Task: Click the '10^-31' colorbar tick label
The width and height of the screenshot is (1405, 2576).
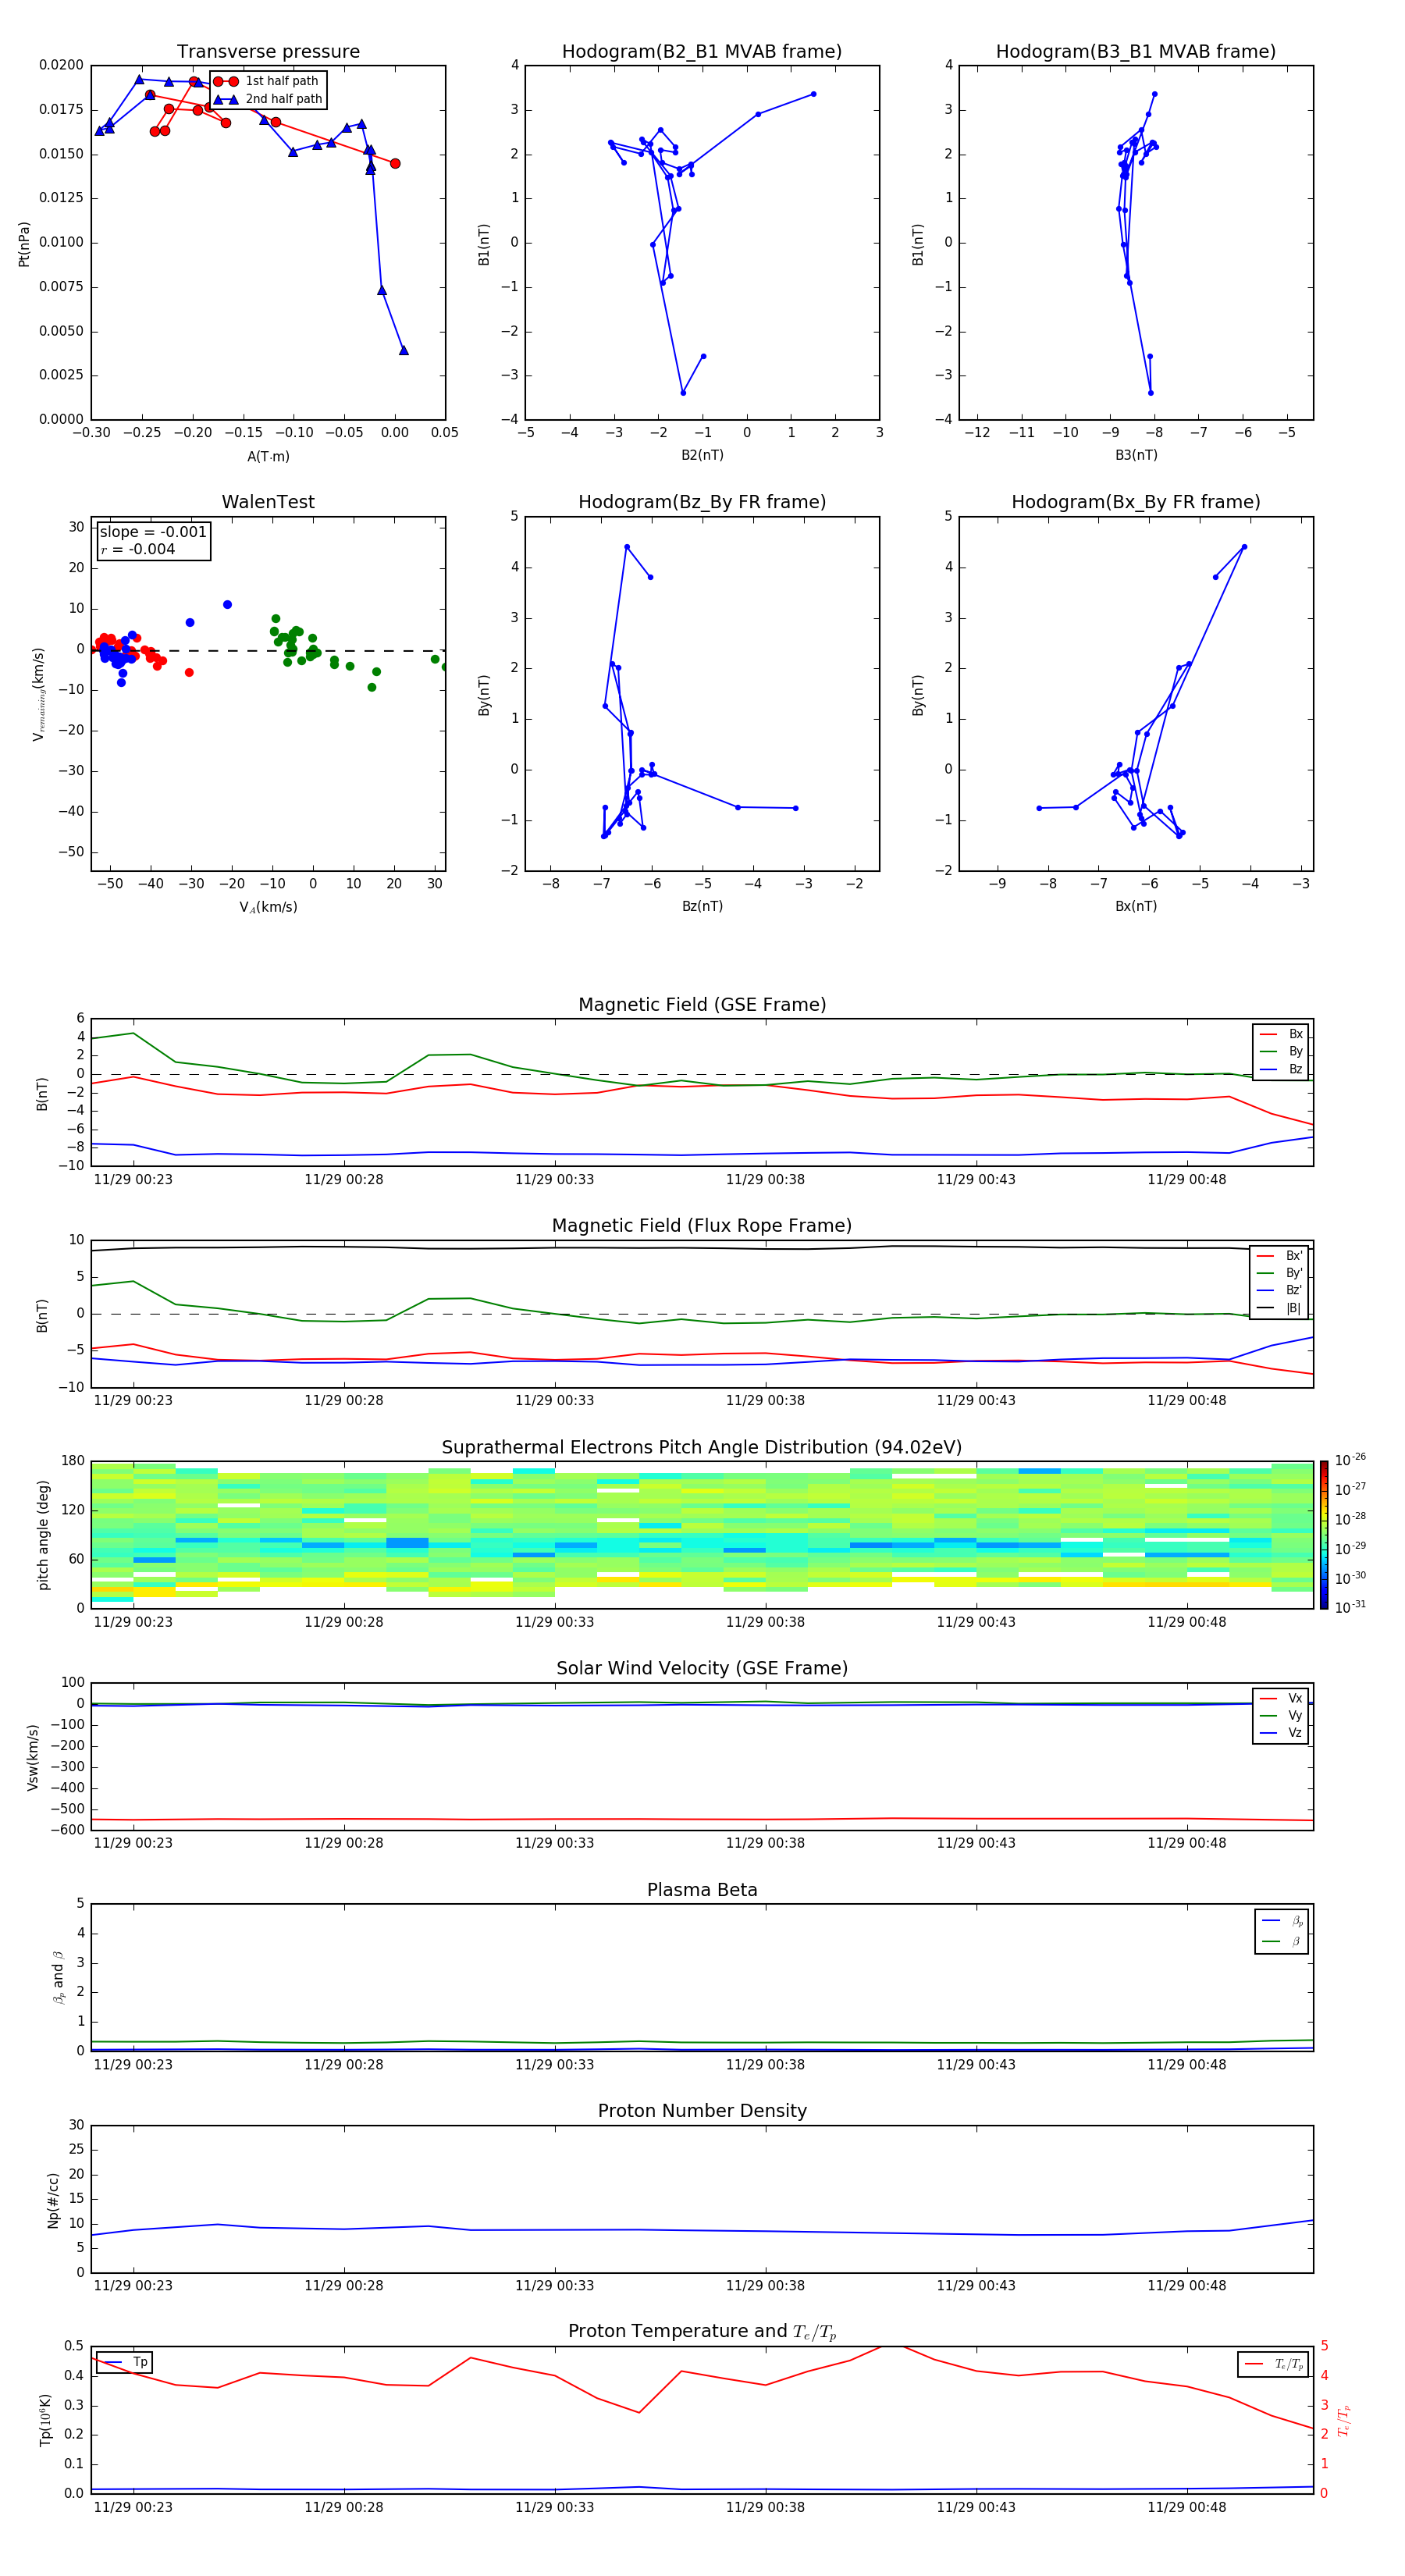Action: pos(1350,1607)
